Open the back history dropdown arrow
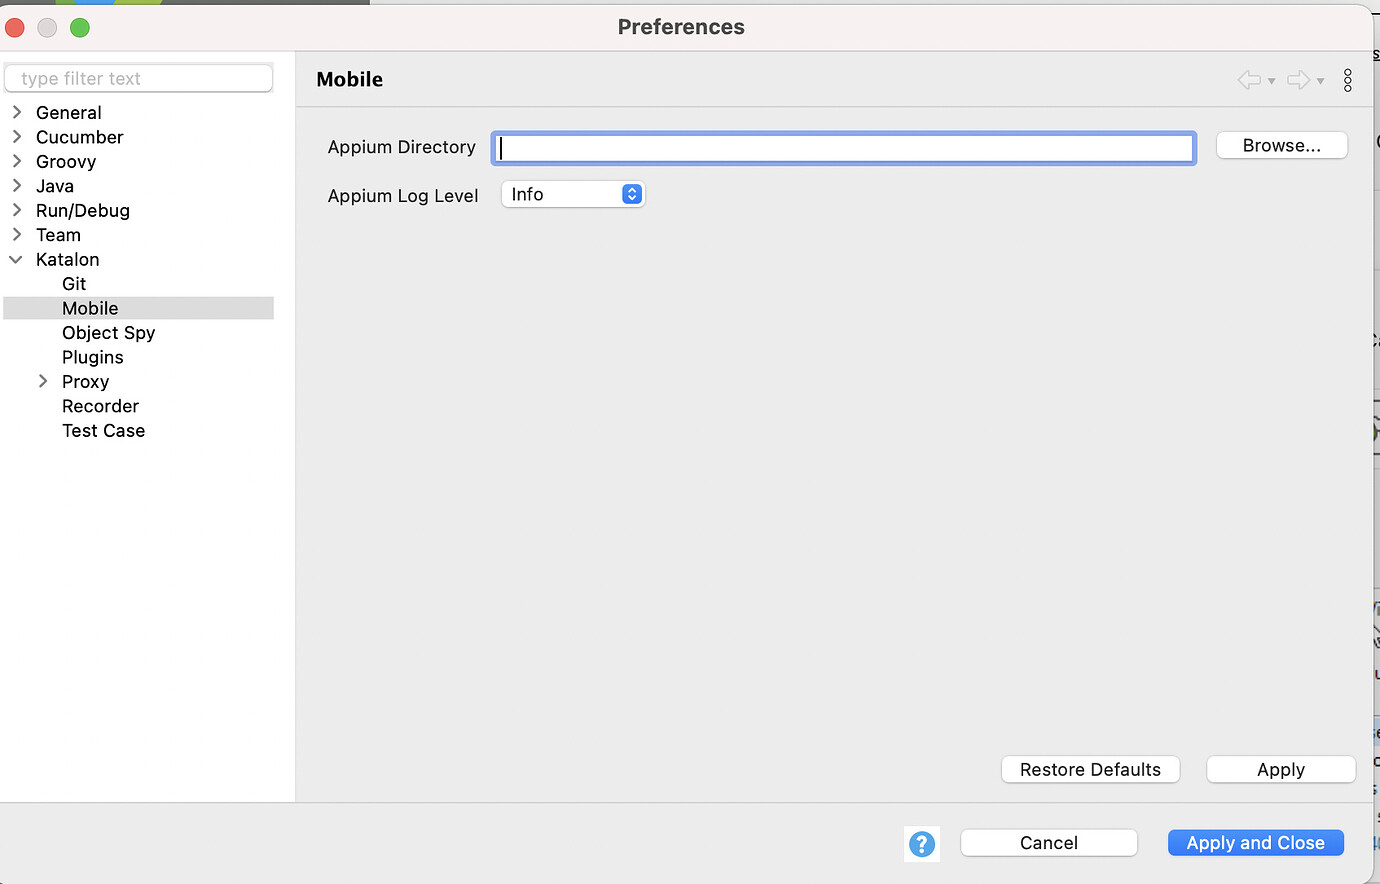The width and height of the screenshot is (1380, 884). coord(1272,81)
